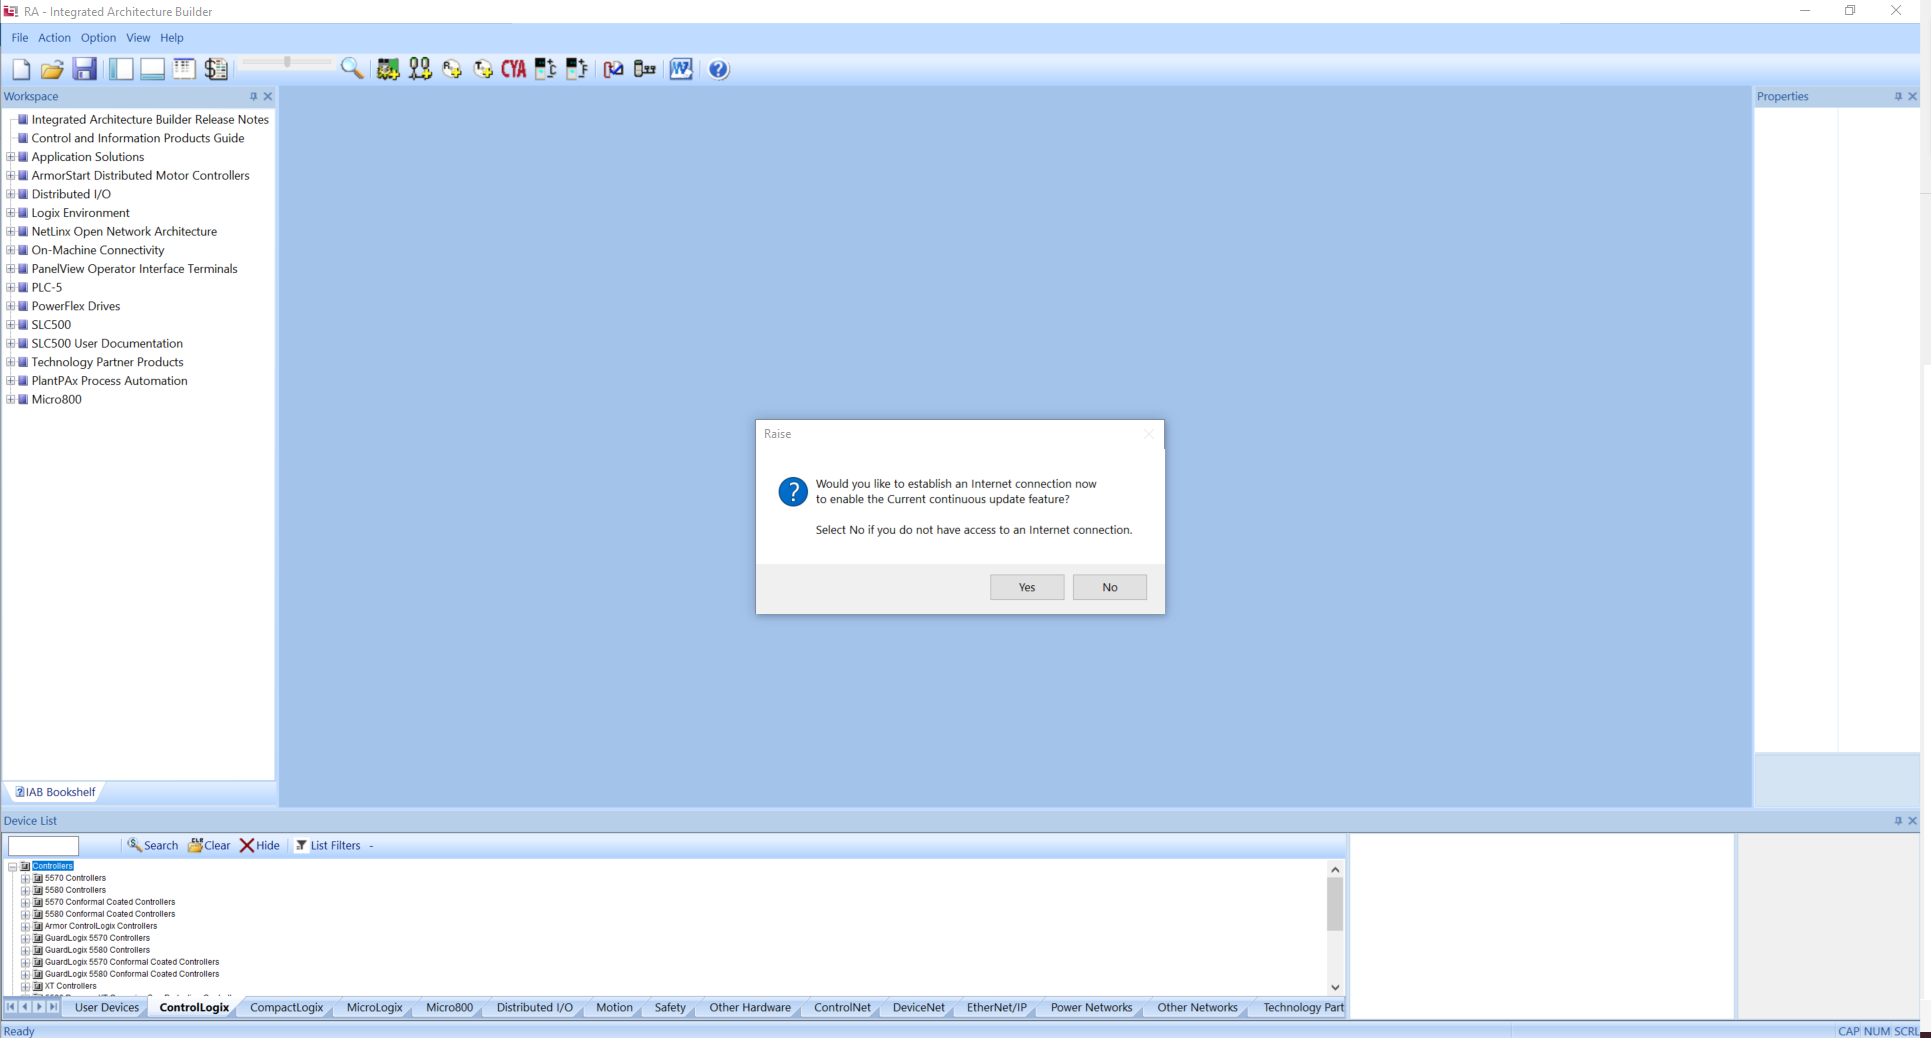Create a new project with the blank page icon
Screen dimensions: 1931x1038
(21, 69)
